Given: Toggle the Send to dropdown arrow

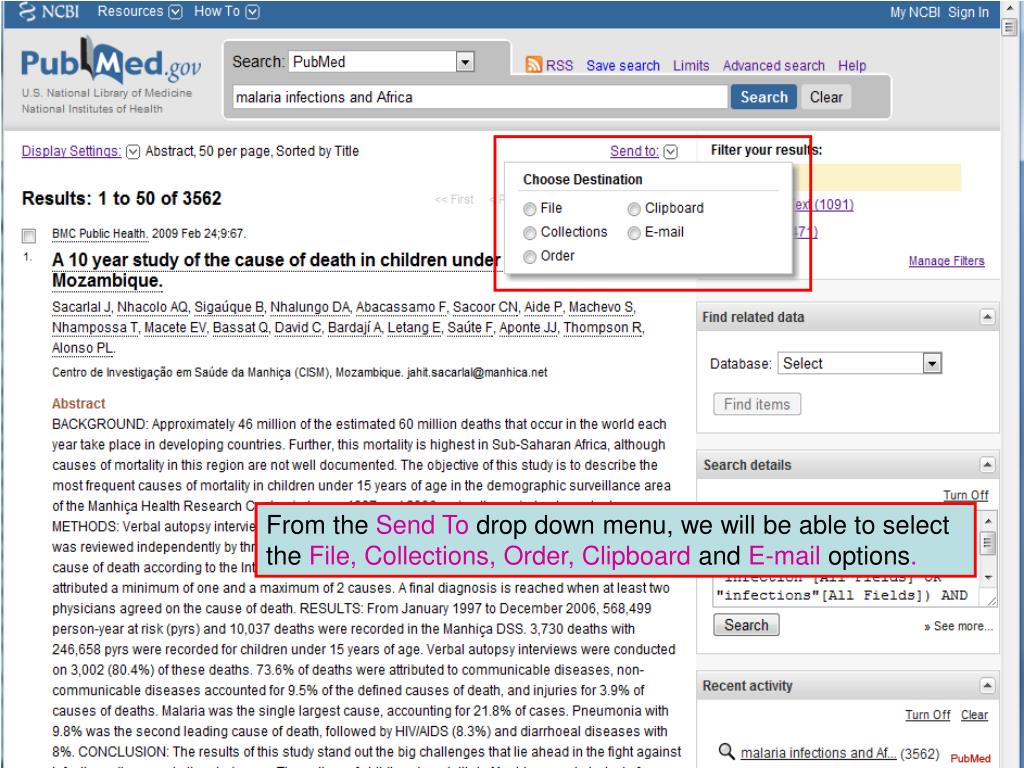Looking at the screenshot, I should [x=670, y=152].
